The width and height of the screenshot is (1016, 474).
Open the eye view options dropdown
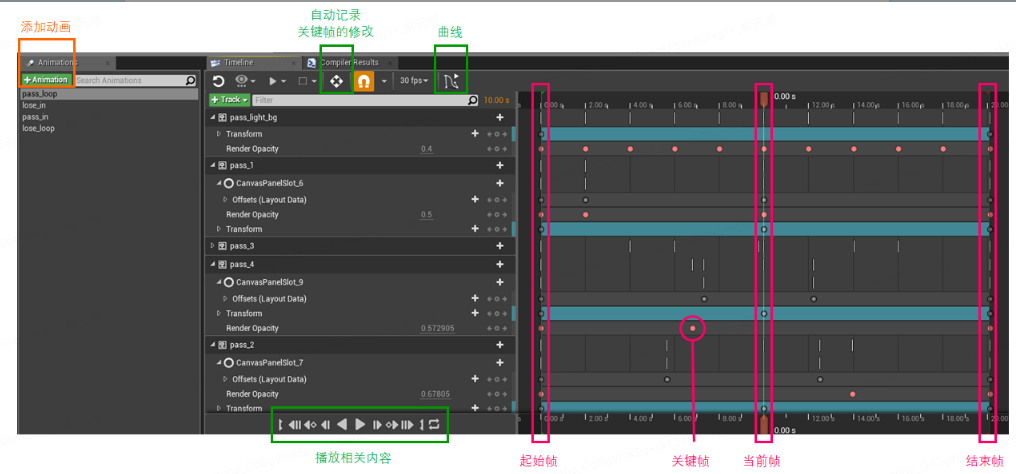[245, 81]
